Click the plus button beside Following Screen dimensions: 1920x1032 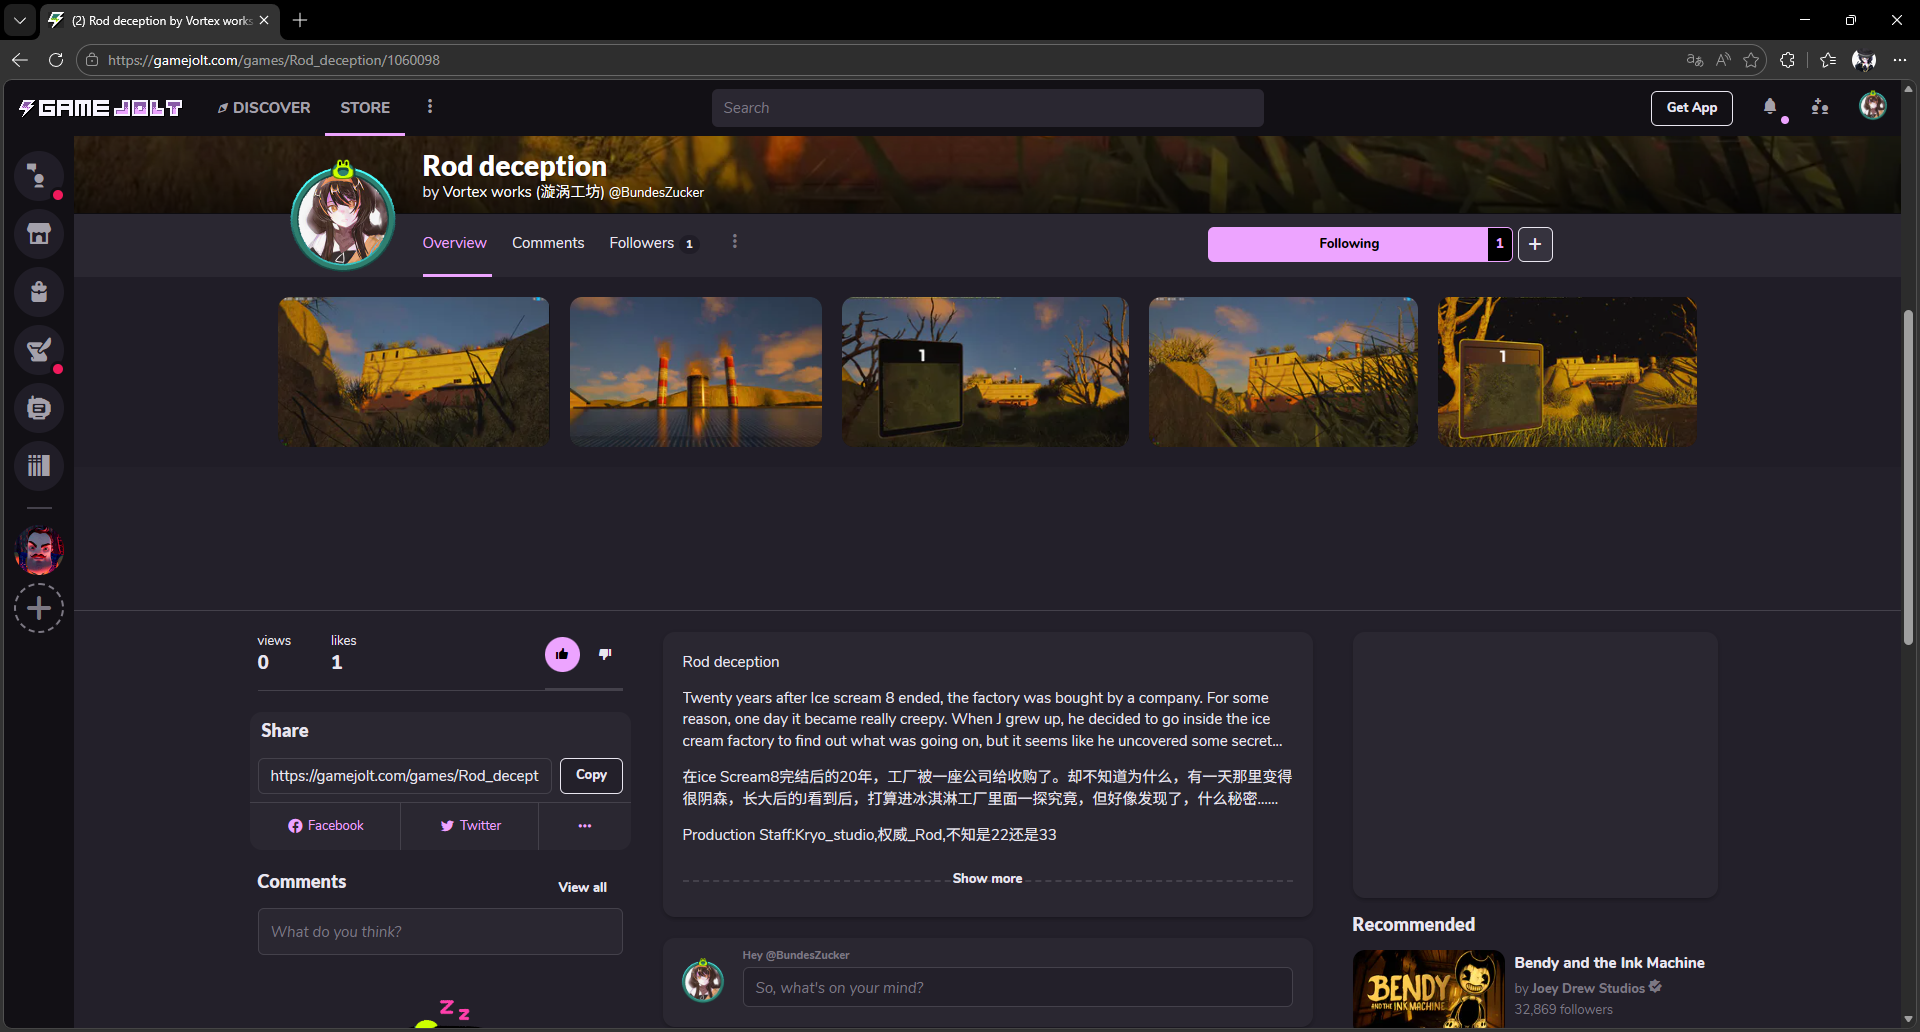[x=1535, y=244]
